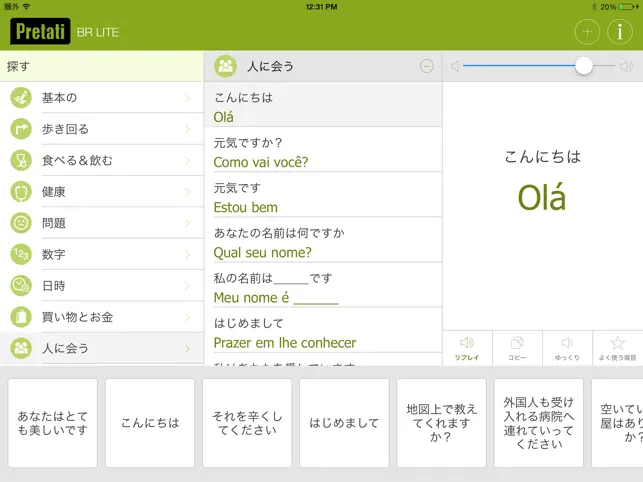Open the 問題 category row
The height and width of the screenshot is (482, 643).
(102, 223)
